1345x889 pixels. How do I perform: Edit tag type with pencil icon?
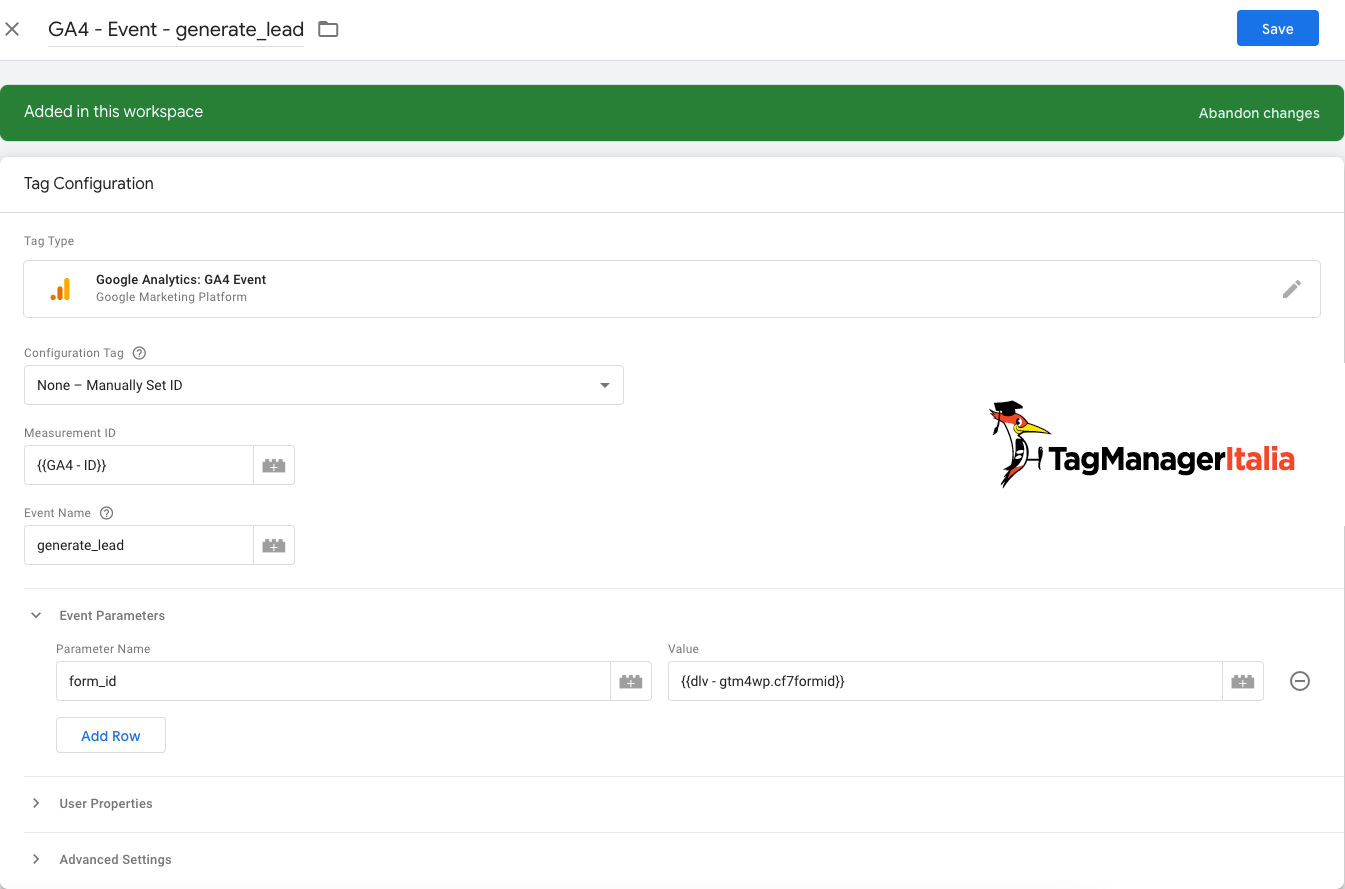click(x=1292, y=289)
